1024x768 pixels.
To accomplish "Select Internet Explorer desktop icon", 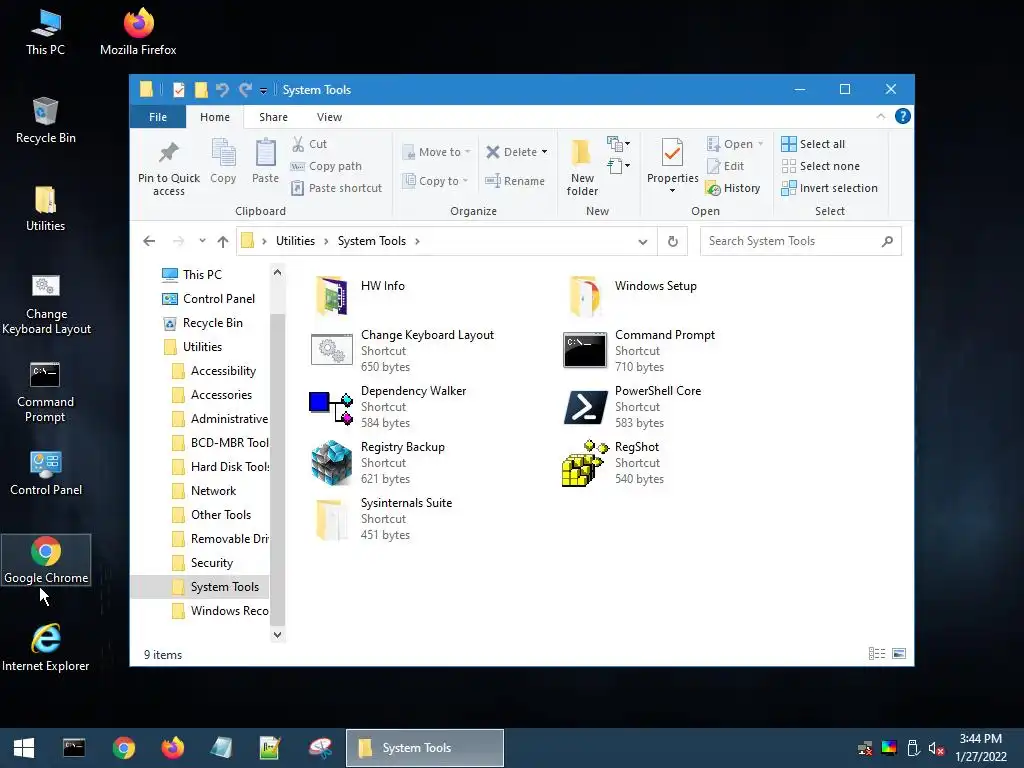I will (46, 647).
